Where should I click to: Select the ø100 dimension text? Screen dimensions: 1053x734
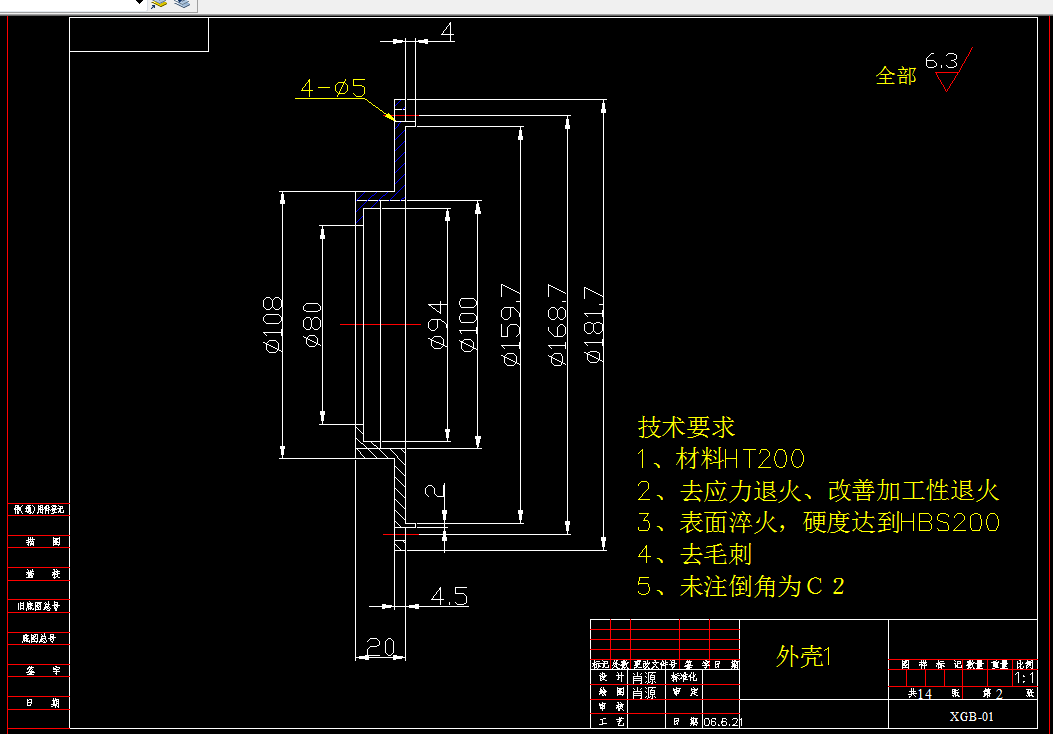pyautogui.click(x=468, y=325)
